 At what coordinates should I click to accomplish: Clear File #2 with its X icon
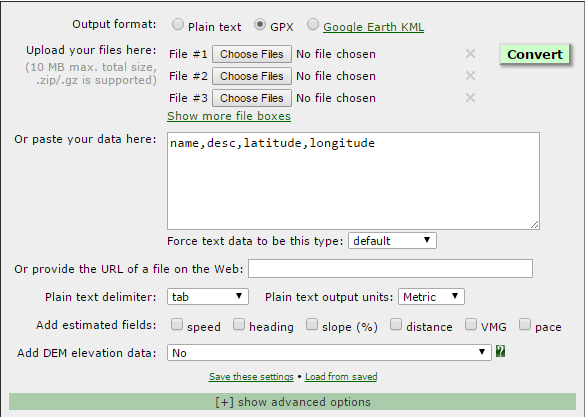[470, 76]
